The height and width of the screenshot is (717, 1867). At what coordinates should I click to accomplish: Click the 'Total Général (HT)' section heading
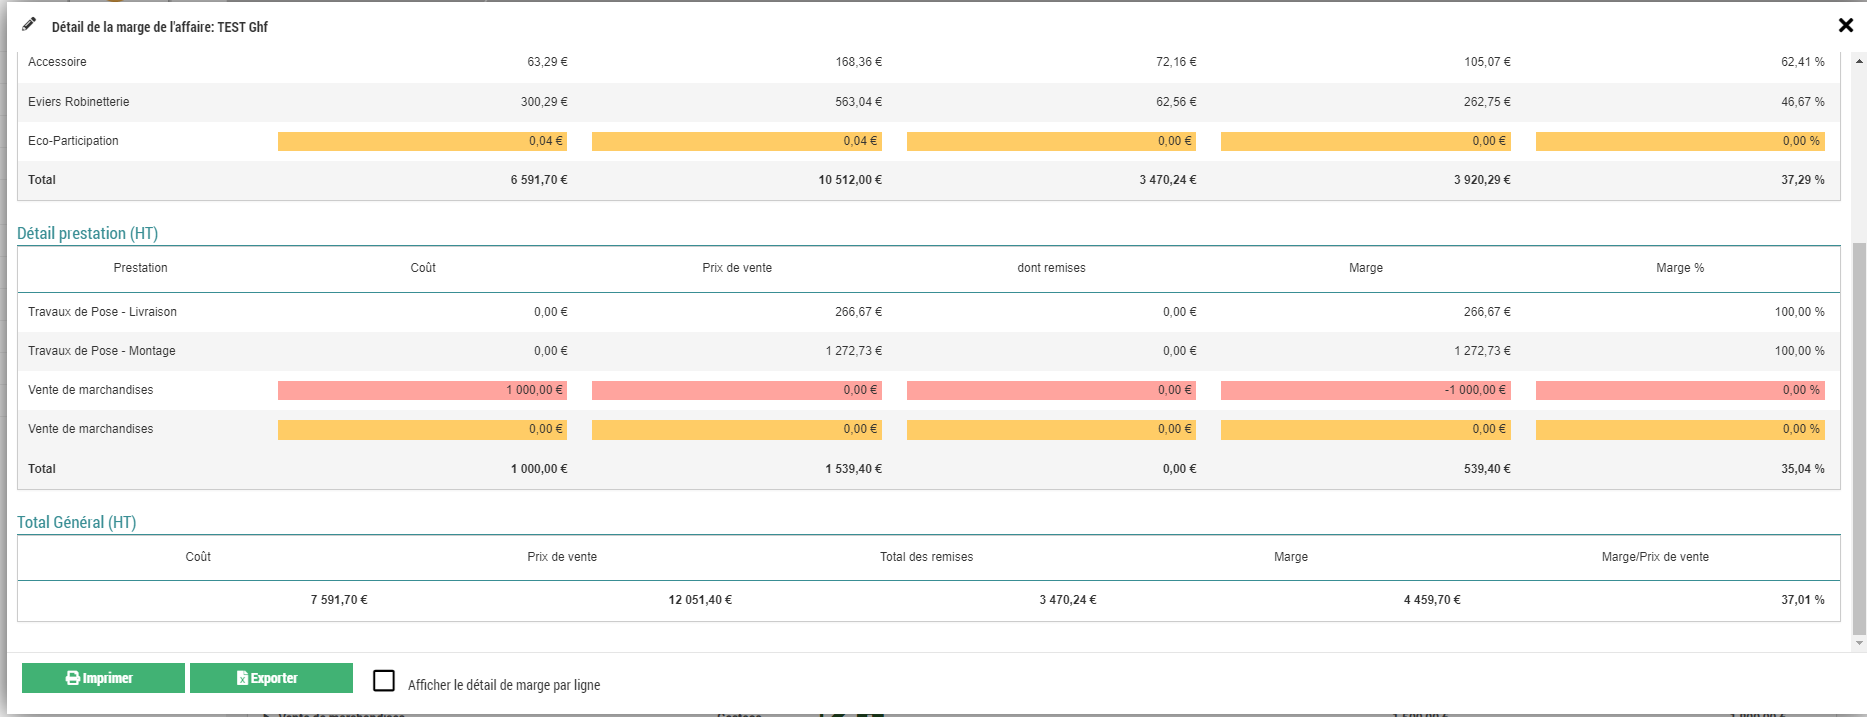(x=77, y=522)
